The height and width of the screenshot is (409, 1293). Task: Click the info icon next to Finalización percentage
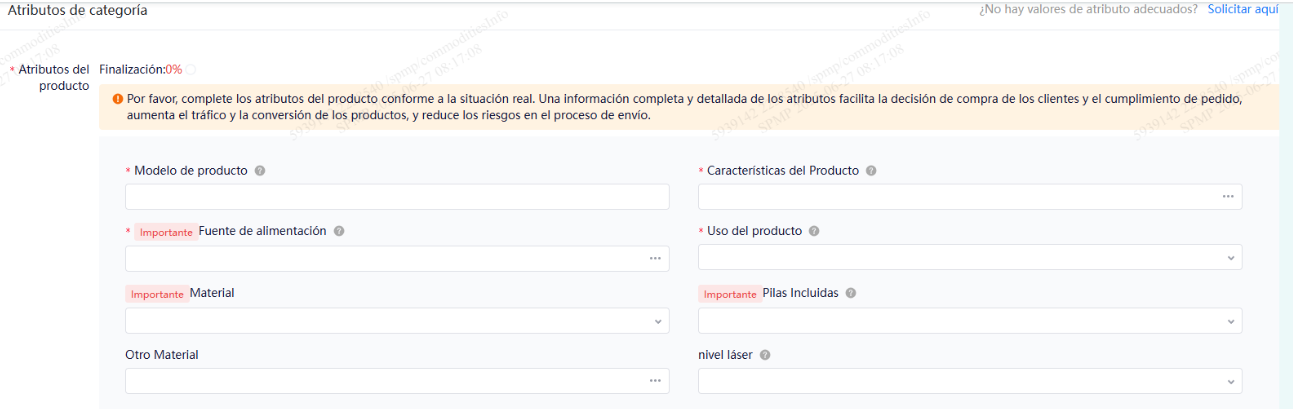click(191, 70)
